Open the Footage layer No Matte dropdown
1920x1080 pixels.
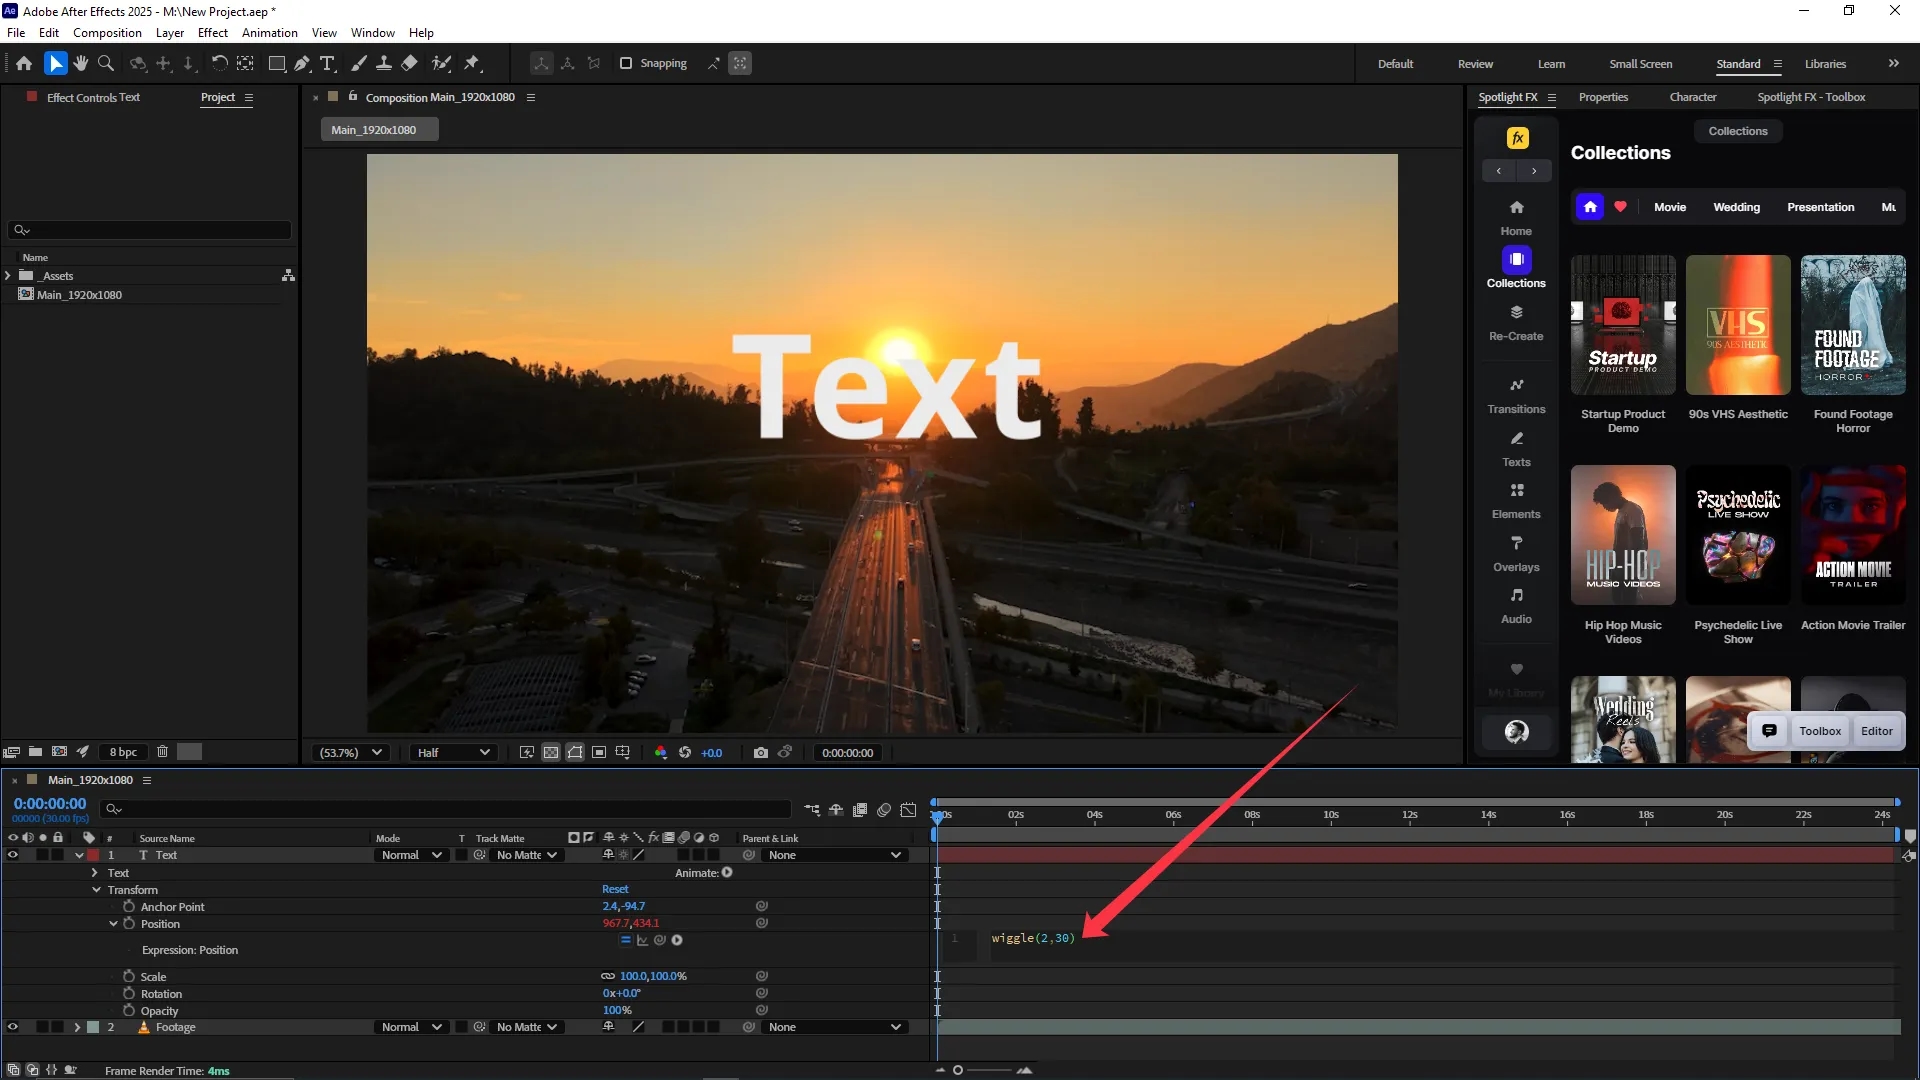pyautogui.click(x=526, y=1027)
